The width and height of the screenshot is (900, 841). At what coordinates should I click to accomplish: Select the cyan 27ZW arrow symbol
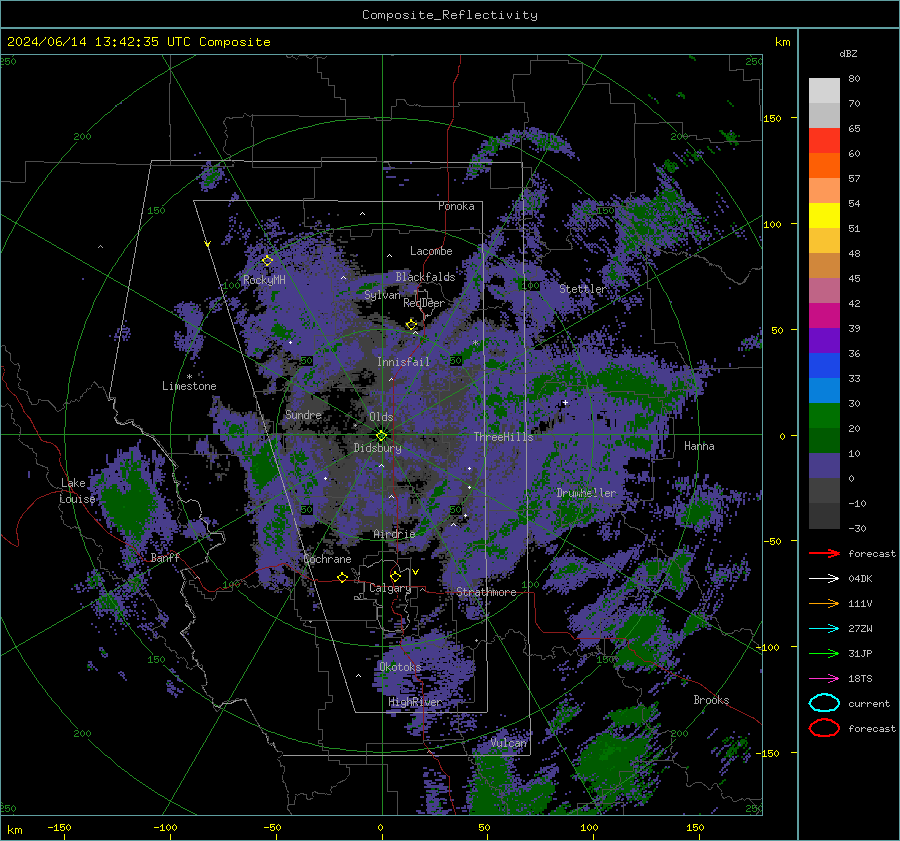pos(824,629)
